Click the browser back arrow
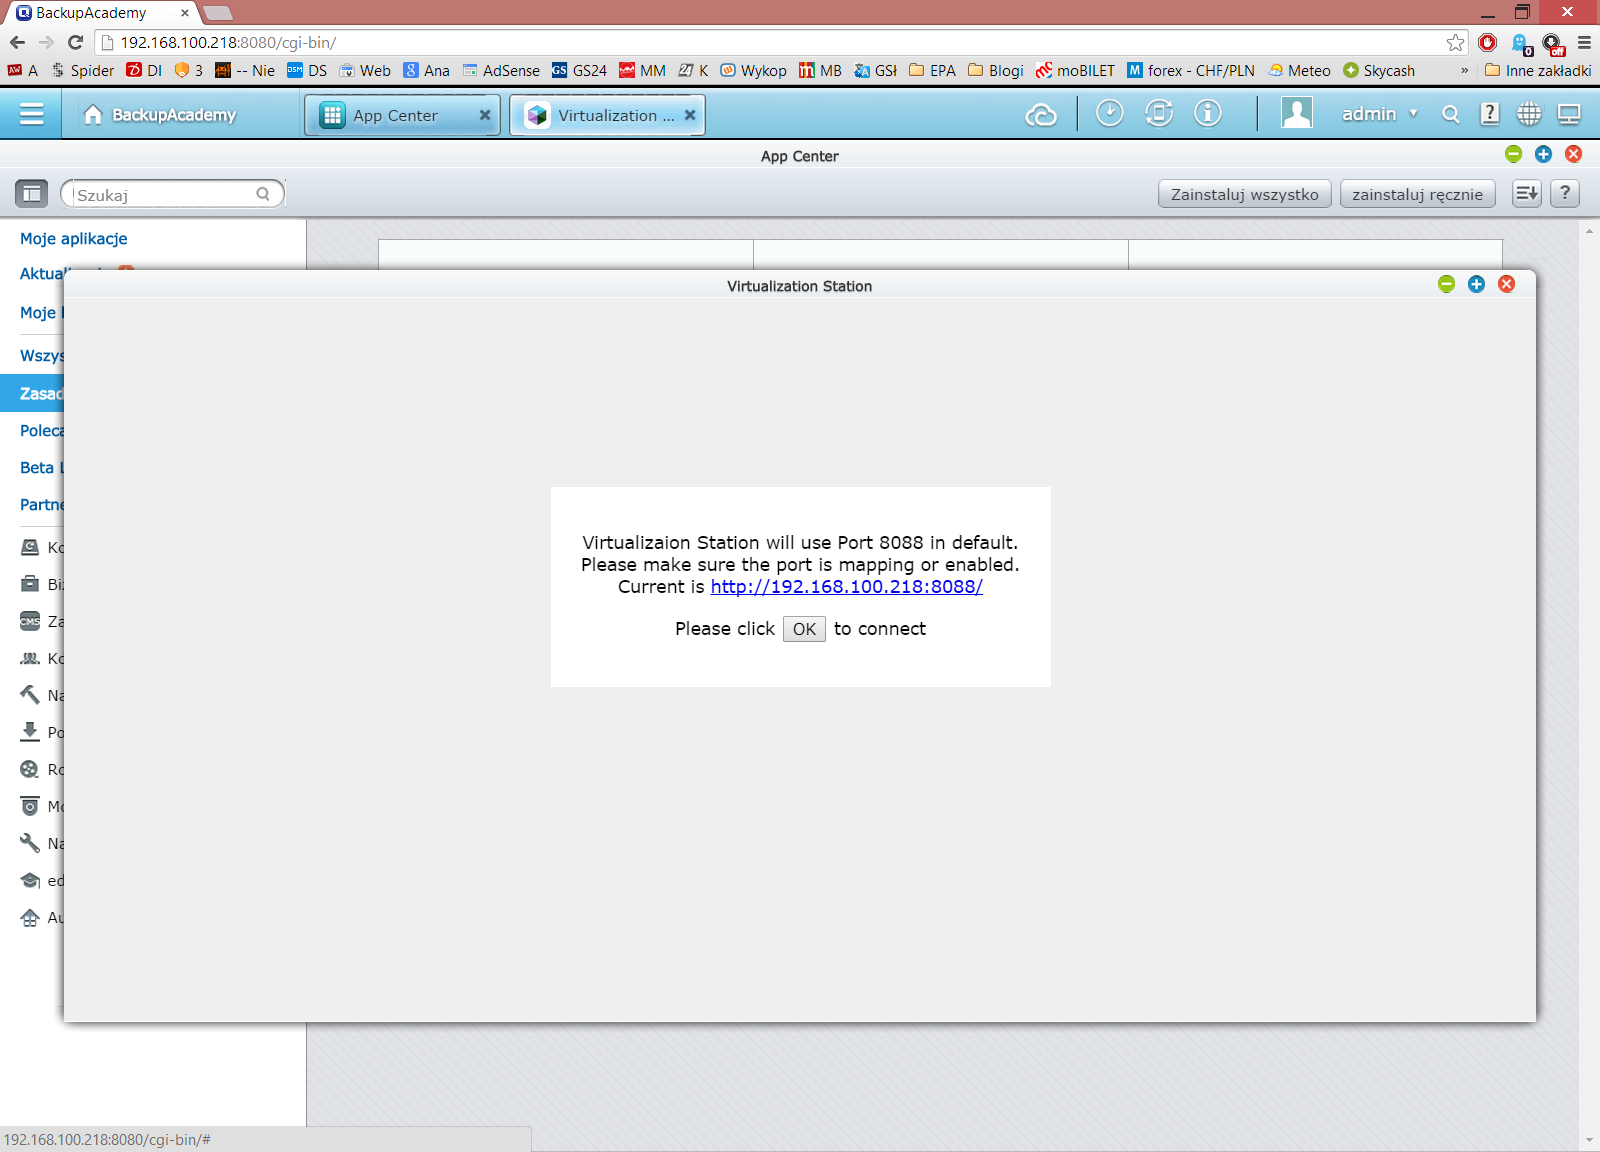Image resolution: width=1600 pixels, height=1152 pixels. pyautogui.click(x=17, y=42)
